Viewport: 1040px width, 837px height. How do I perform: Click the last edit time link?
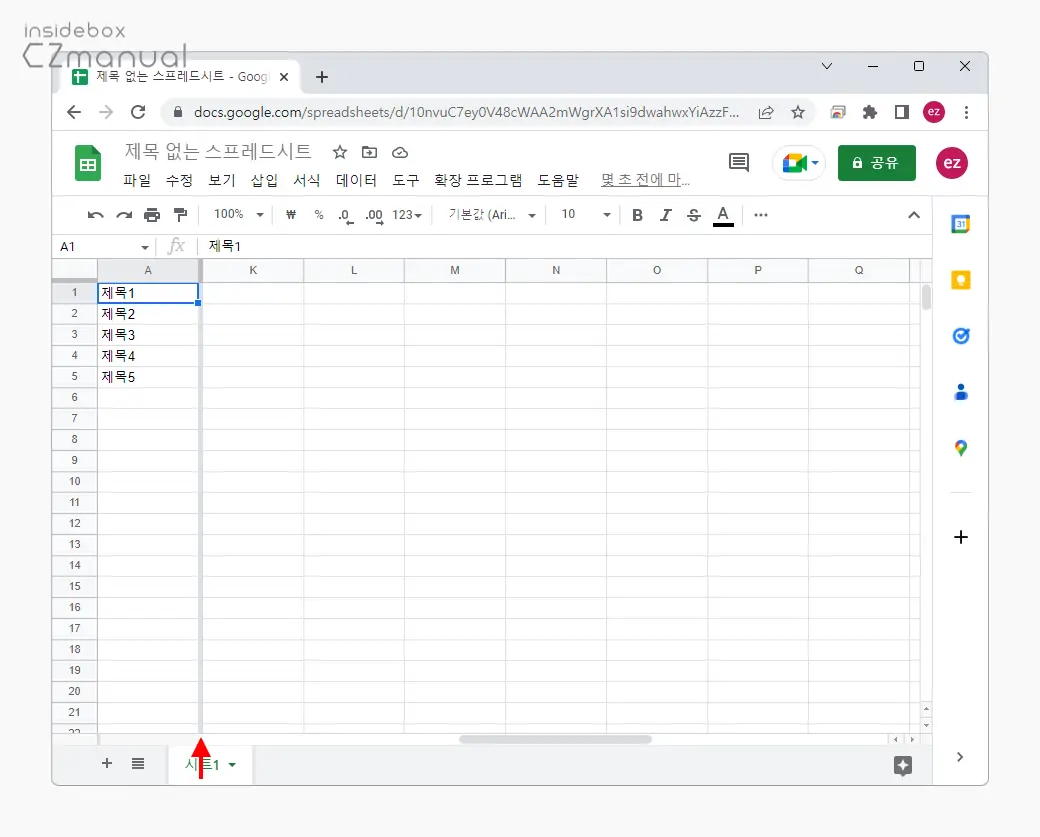pyautogui.click(x=645, y=181)
